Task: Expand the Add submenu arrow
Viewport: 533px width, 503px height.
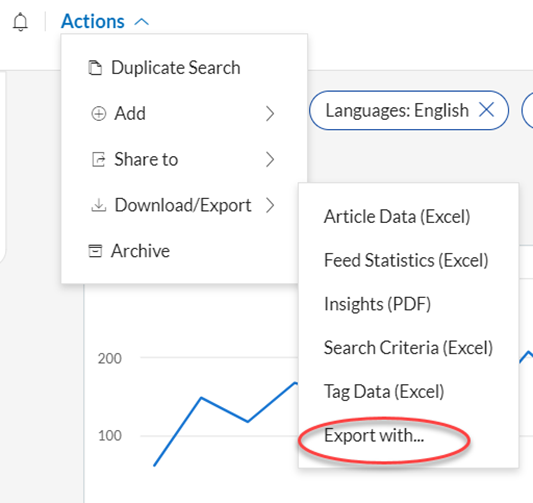Action: tap(270, 114)
